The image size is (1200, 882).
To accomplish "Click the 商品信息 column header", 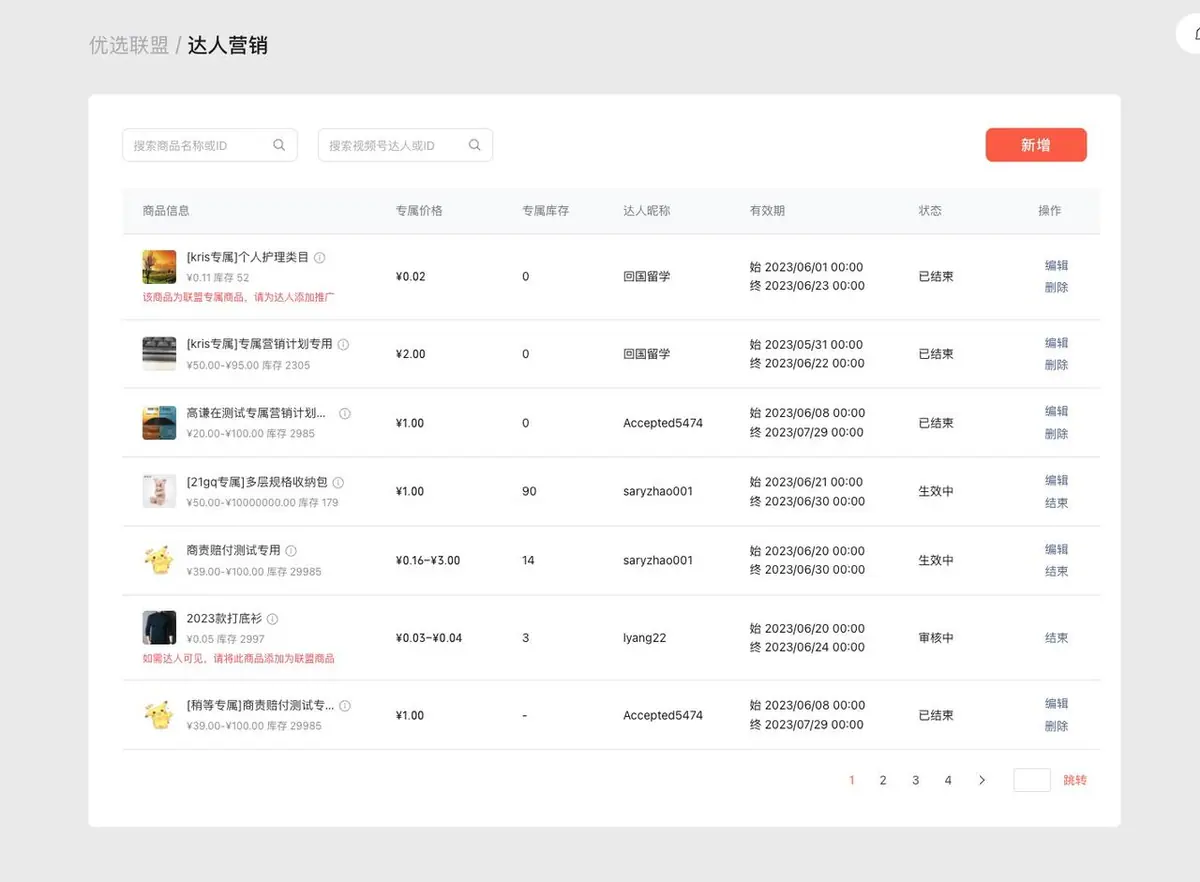I will click(166, 211).
